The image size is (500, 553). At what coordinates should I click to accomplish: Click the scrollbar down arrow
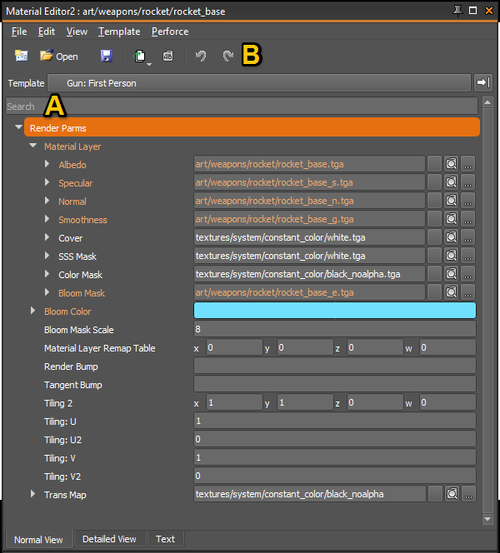488,519
